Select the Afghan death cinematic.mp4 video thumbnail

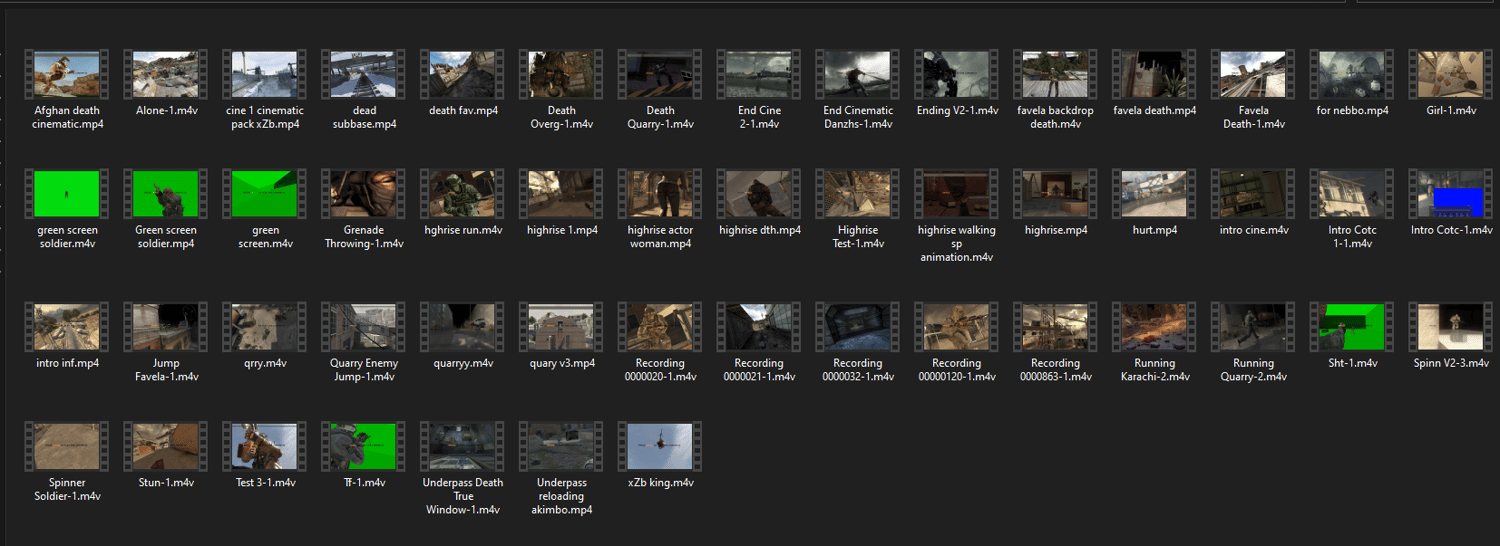click(x=67, y=75)
